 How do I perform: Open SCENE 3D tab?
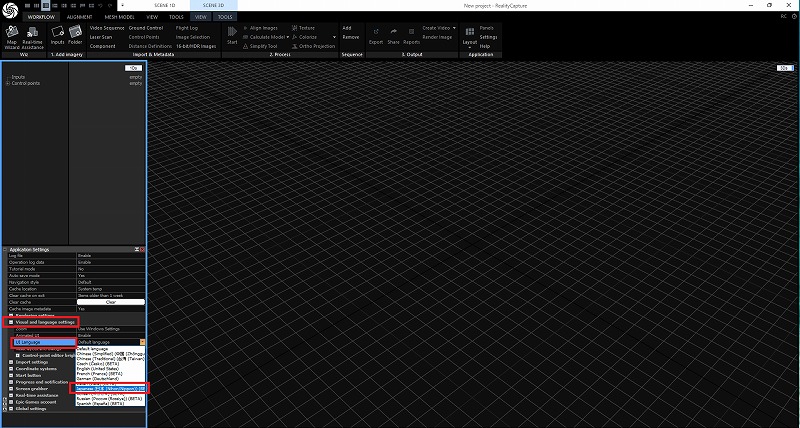click(x=213, y=5)
